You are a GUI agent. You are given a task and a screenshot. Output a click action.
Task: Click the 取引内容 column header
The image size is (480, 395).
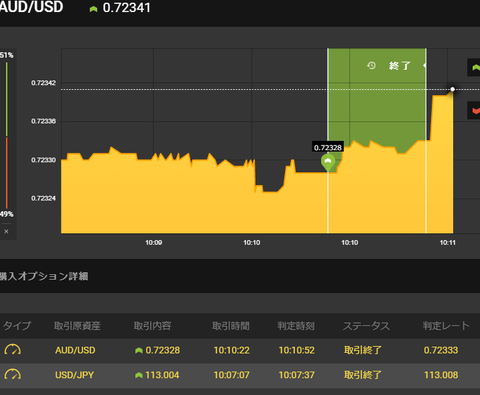(152, 326)
